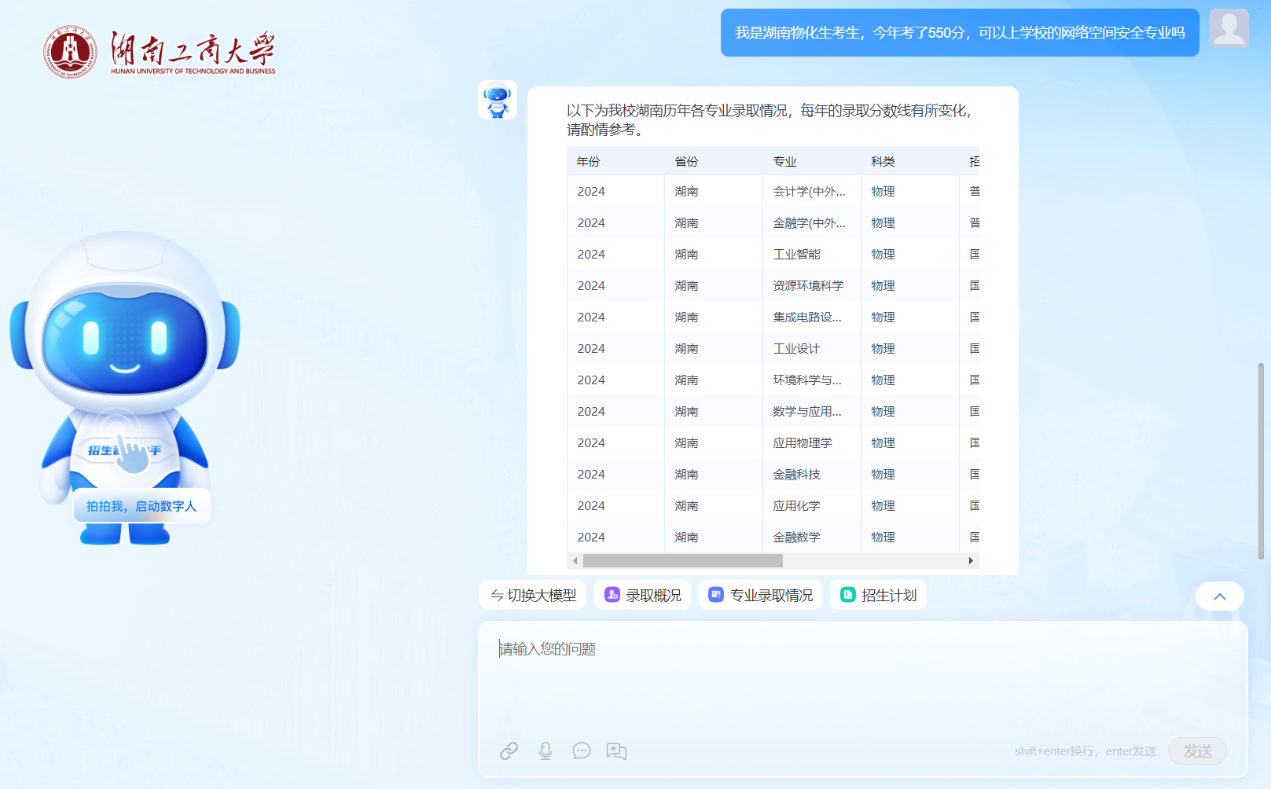Click the 专业 column header in the table
The height and width of the screenshot is (789, 1271).
click(x=785, y=162)
